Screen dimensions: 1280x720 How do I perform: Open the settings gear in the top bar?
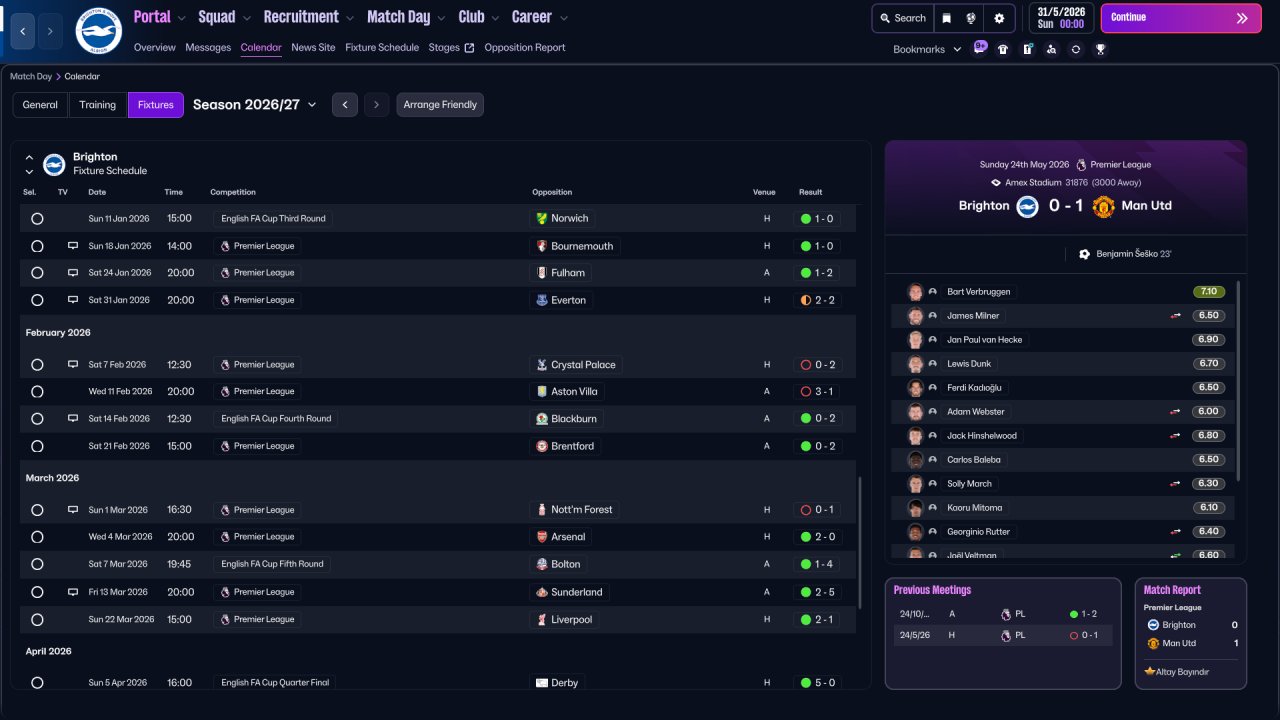point(999,18)
